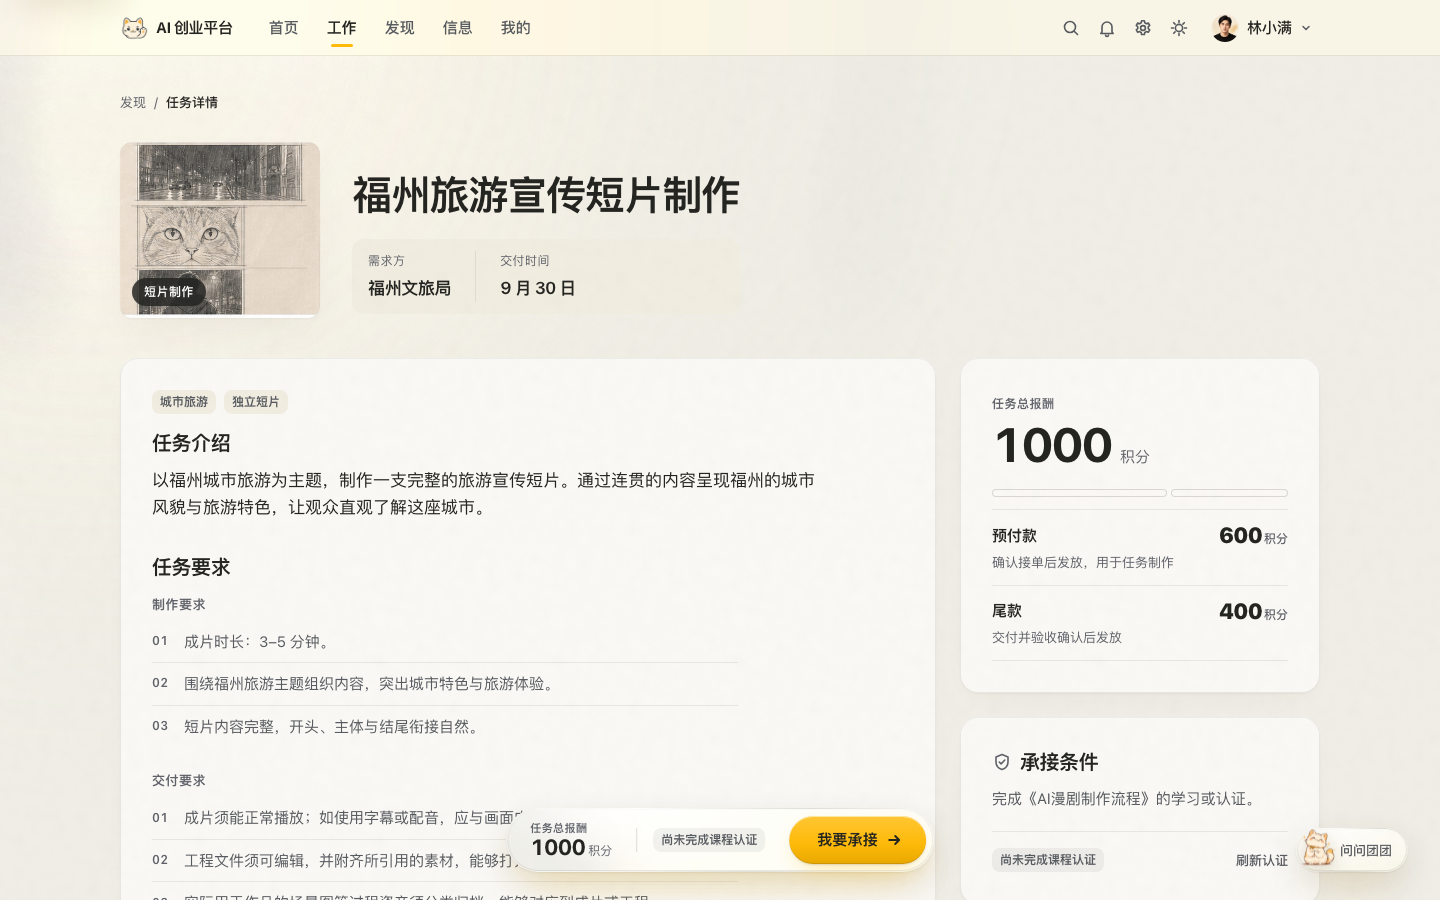Click the 600 积分 prepayment amount
The image size is (1440, 900).
point(1253,536)
